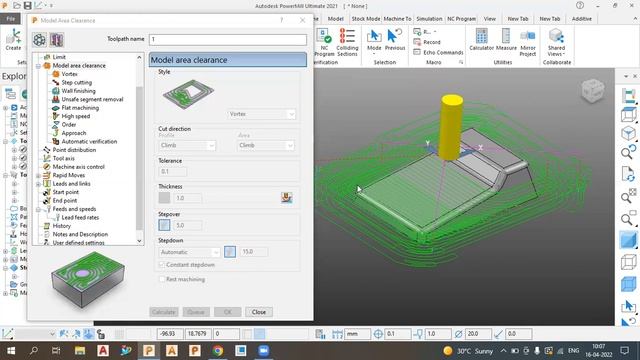
Task: Click the component thickness icon
Action: [287, 198]
